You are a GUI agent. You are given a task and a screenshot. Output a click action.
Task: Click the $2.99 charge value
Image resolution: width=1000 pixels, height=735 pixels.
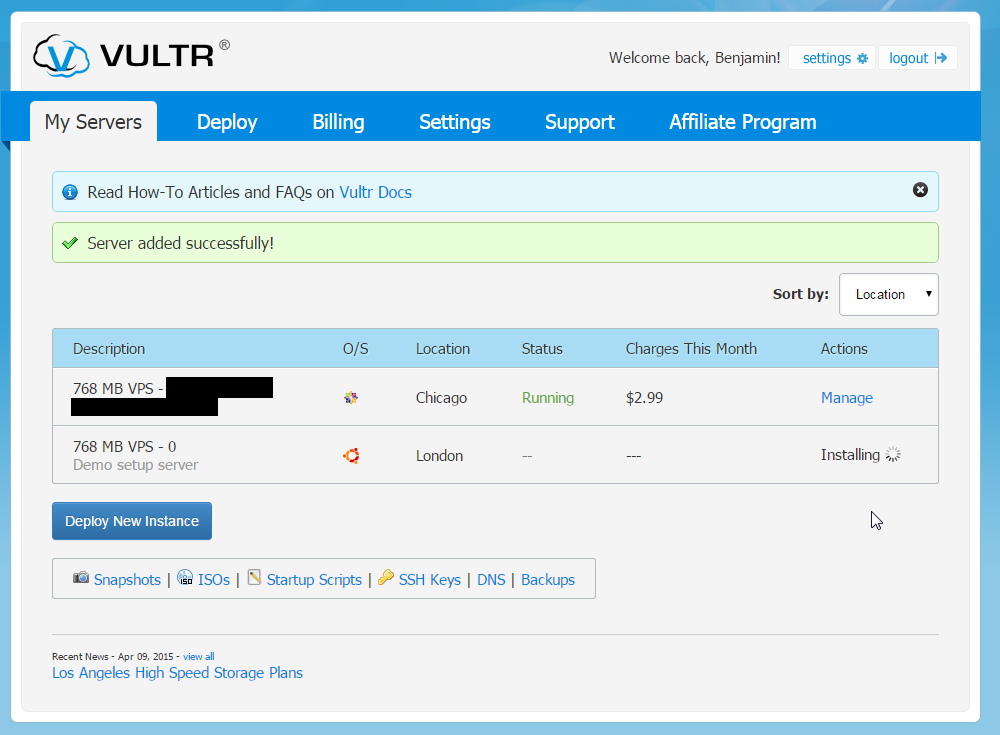pos(644,397)
